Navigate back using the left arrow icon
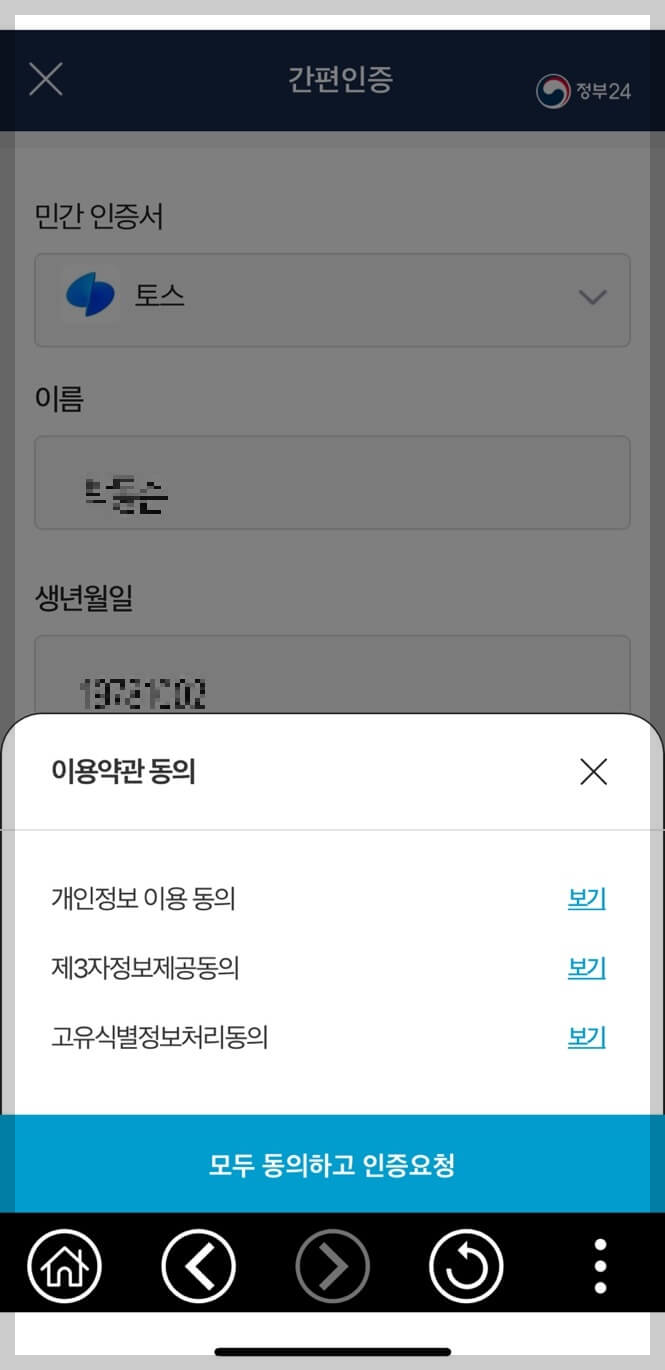 (198, 1264)
